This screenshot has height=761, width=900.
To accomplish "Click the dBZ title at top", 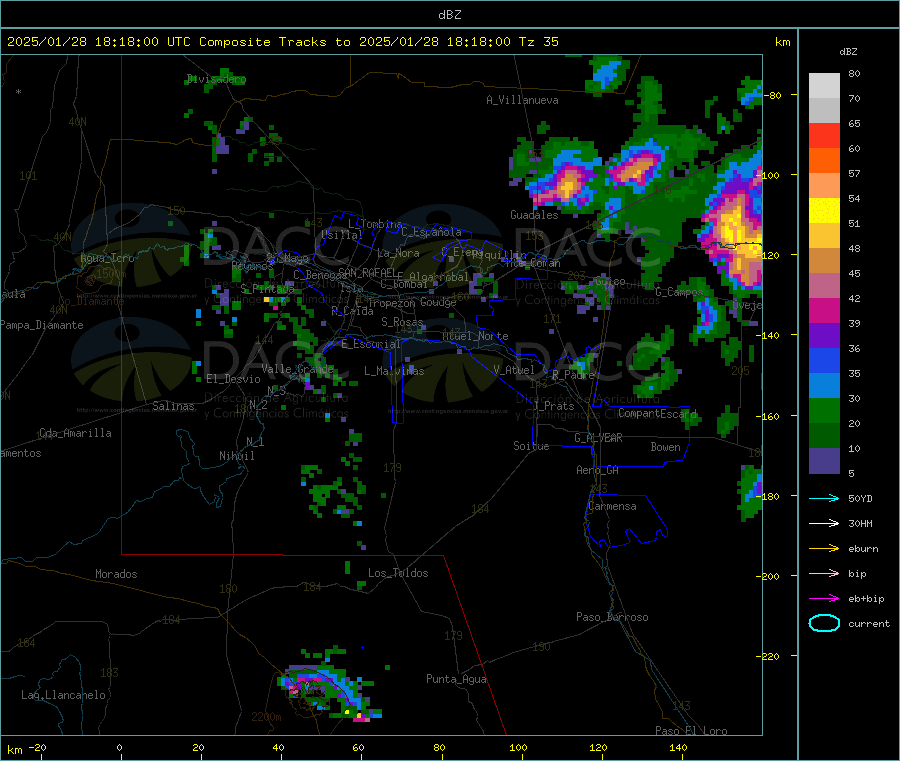I will pos(449,15).
